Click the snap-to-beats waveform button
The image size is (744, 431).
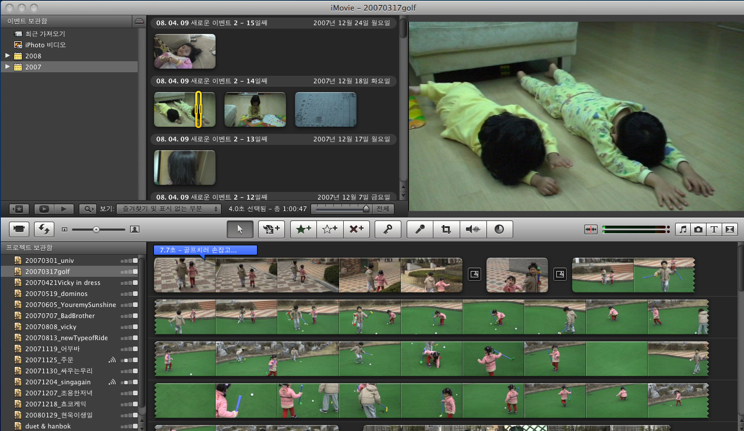coord(591,229)
